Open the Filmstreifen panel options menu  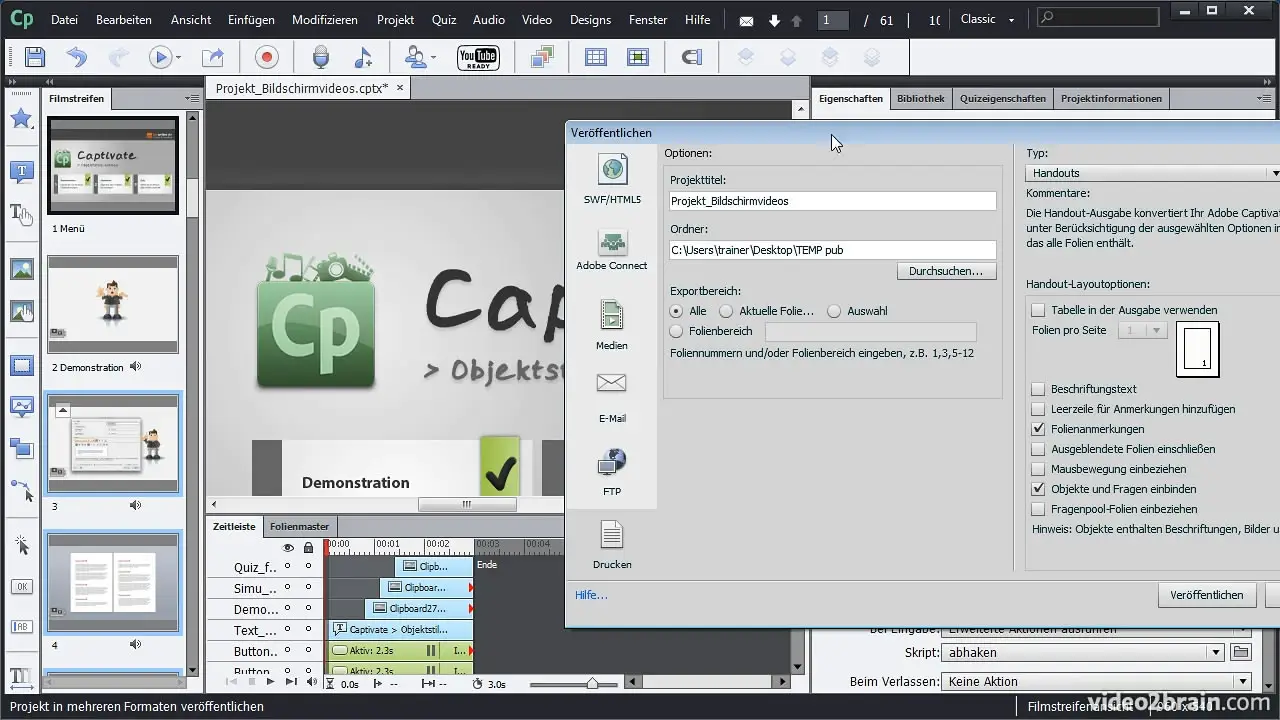click(x=191, y=98)
